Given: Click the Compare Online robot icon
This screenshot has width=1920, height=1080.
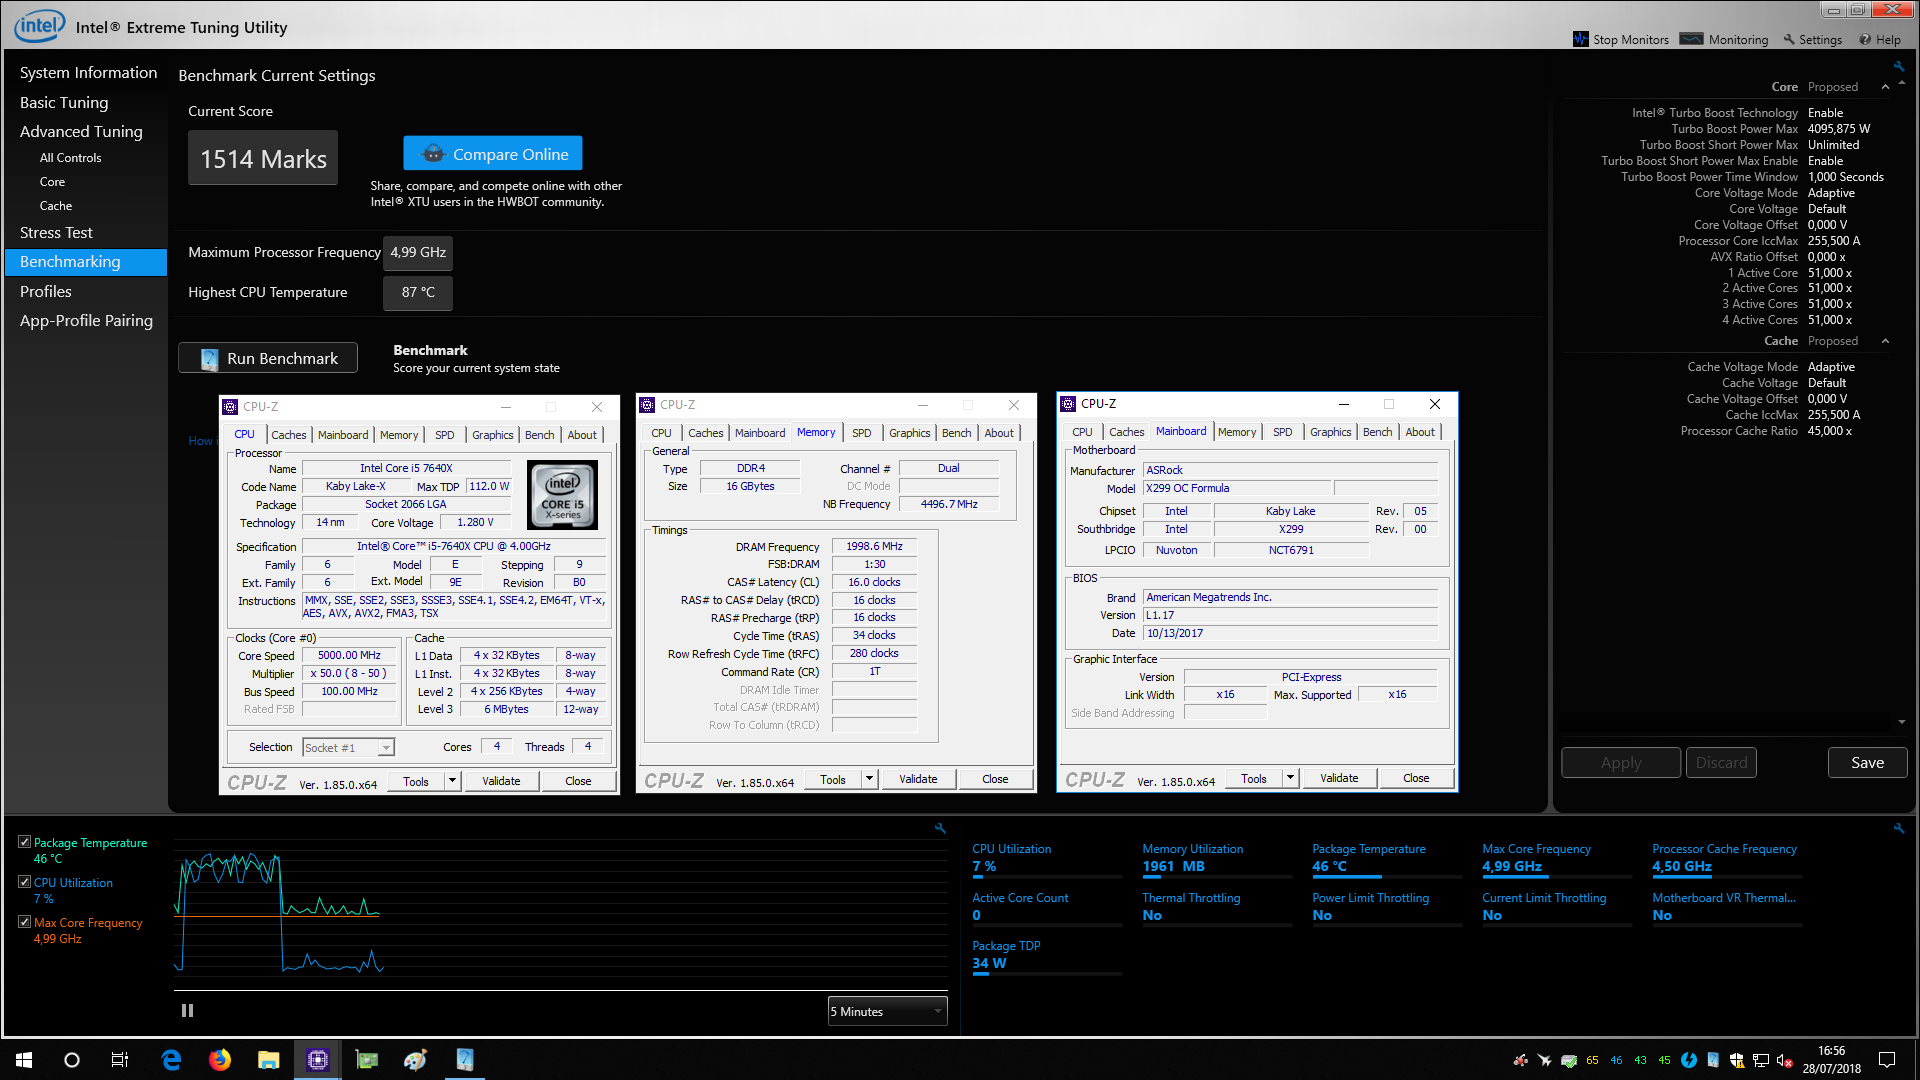Looking at the screenshot, I should (433, 154).
